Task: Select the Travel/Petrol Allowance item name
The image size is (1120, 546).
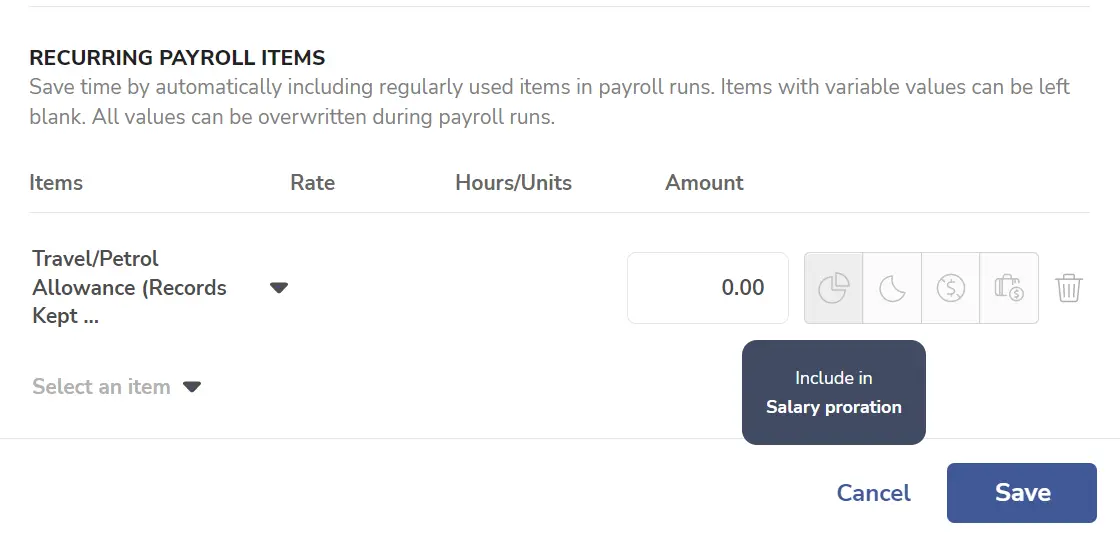Action: tap(129, 287)
